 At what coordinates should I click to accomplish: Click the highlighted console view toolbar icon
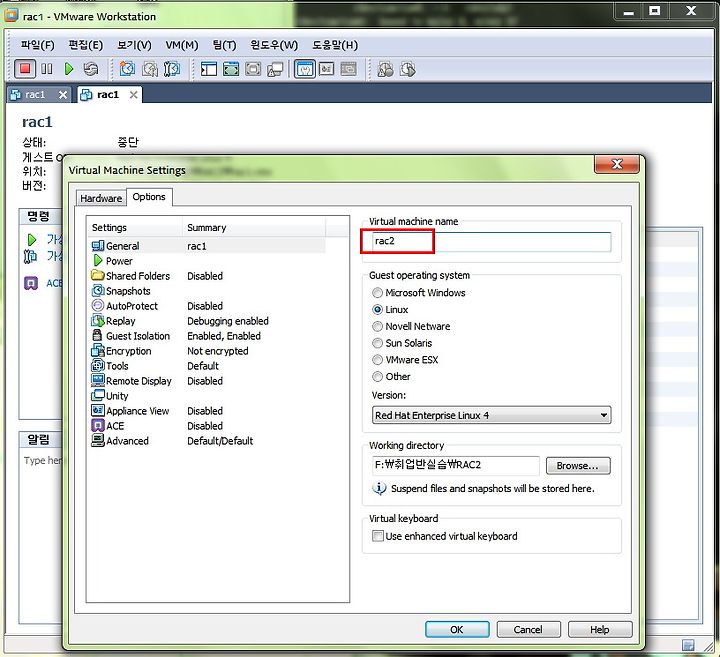click(x=304, y=69)
